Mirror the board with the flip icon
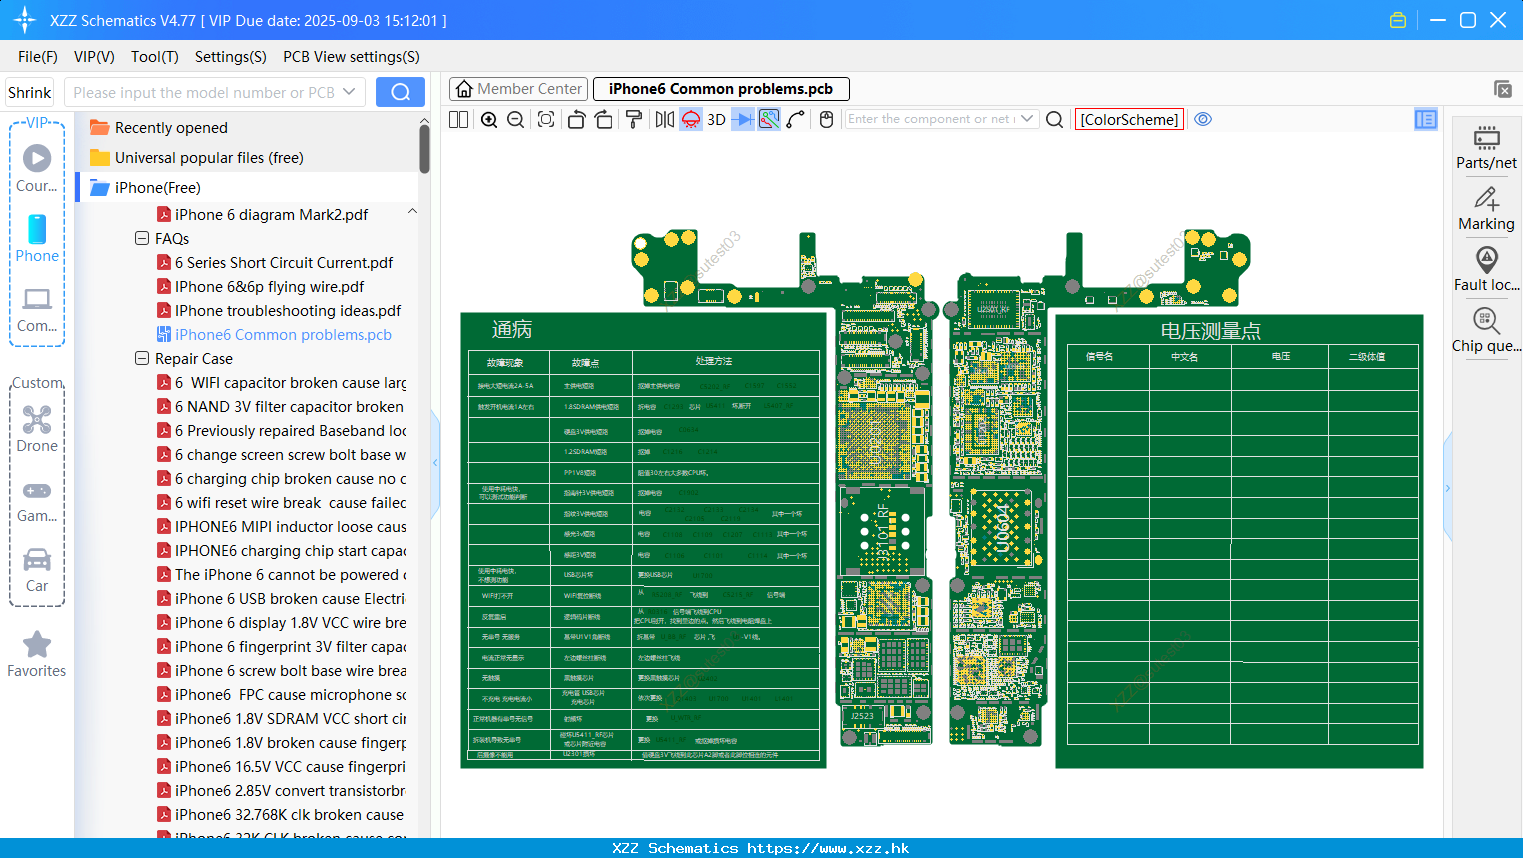Image resolution: width=1523 pixels, height=858 pixels. [665, 119]
